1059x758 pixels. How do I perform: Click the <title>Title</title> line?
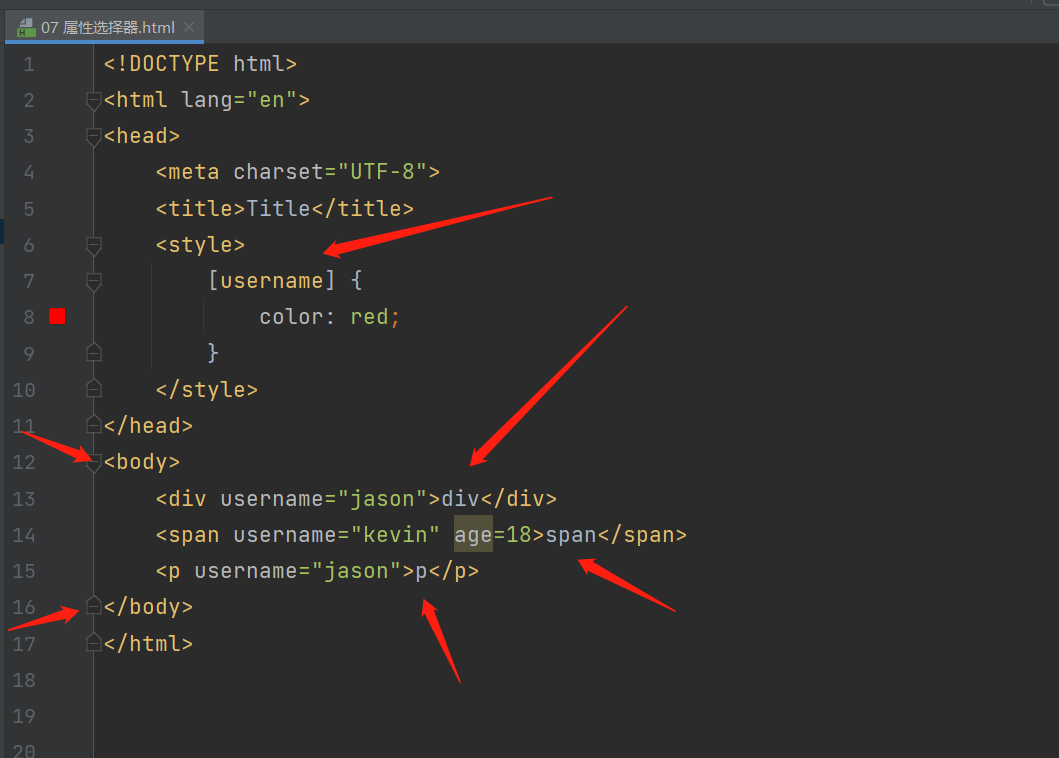(x=284, y=208)
